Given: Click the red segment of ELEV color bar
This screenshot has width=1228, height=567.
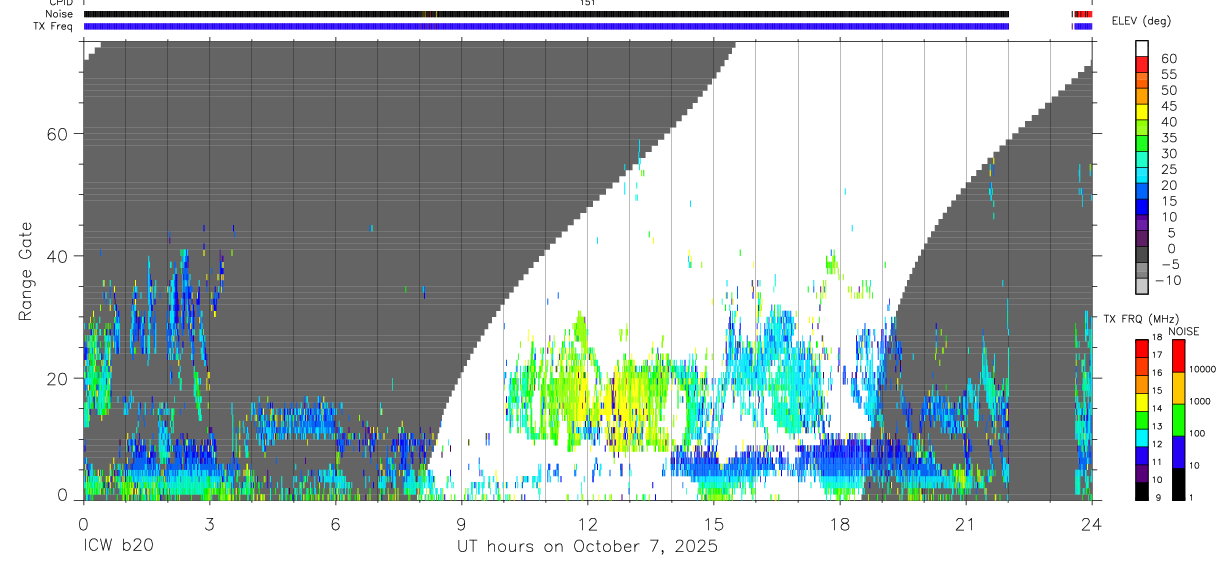Looking at the screenshot, I should tap(1142, 64).
